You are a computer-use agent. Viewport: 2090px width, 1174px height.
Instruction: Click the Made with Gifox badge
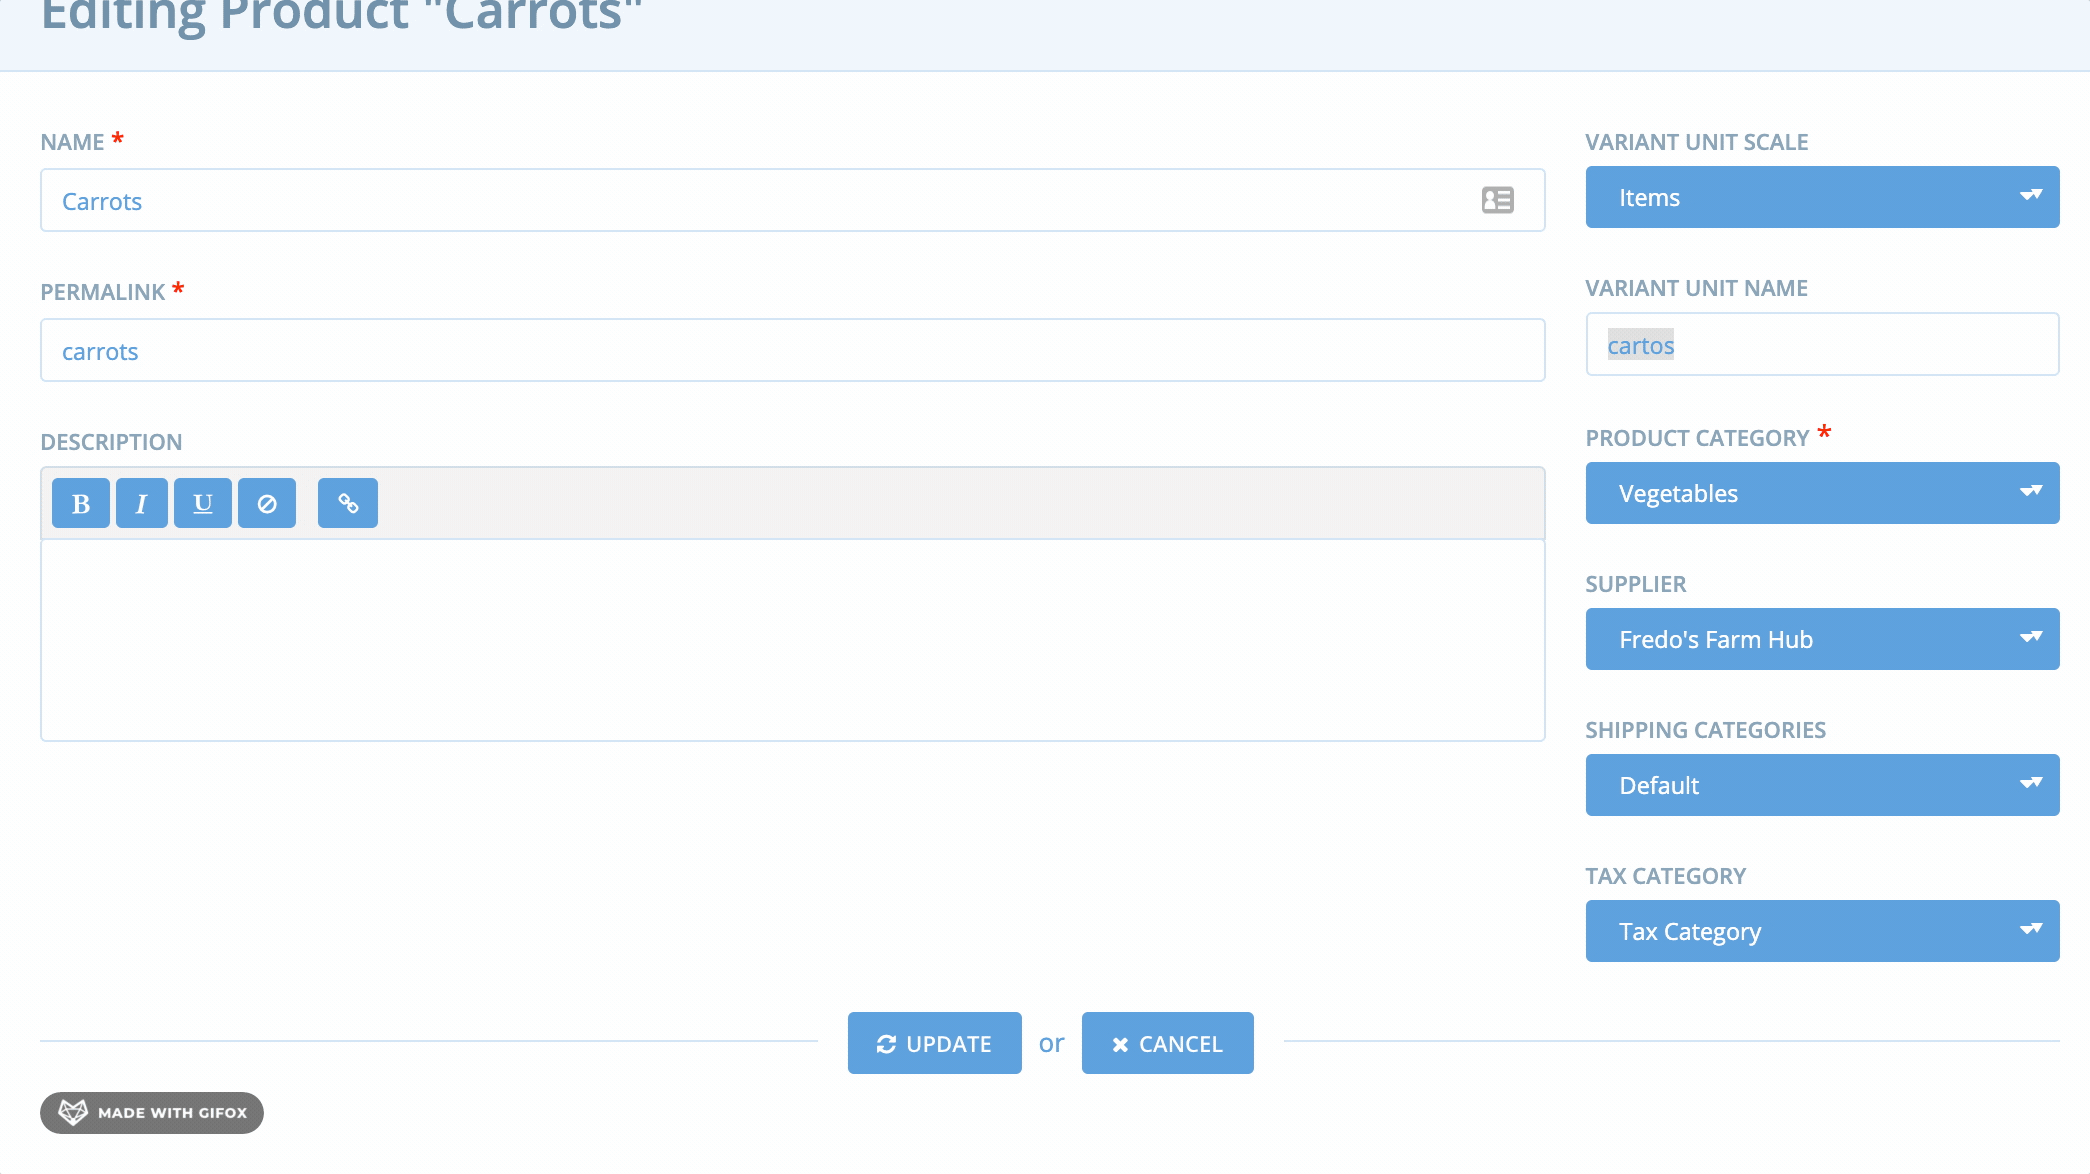152,1112
